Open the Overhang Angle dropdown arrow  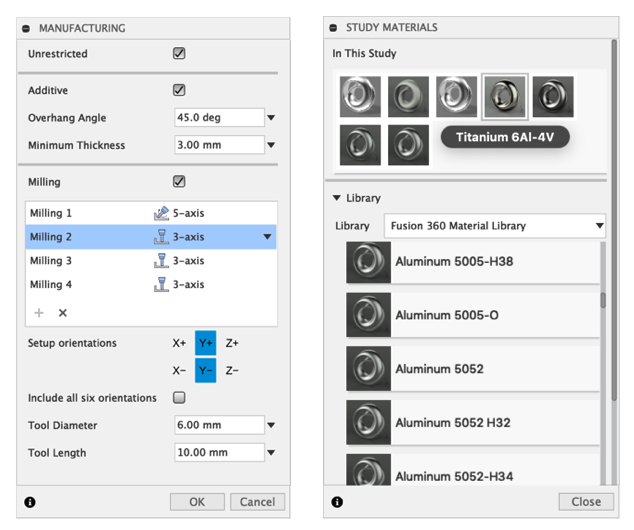point(270,118)
